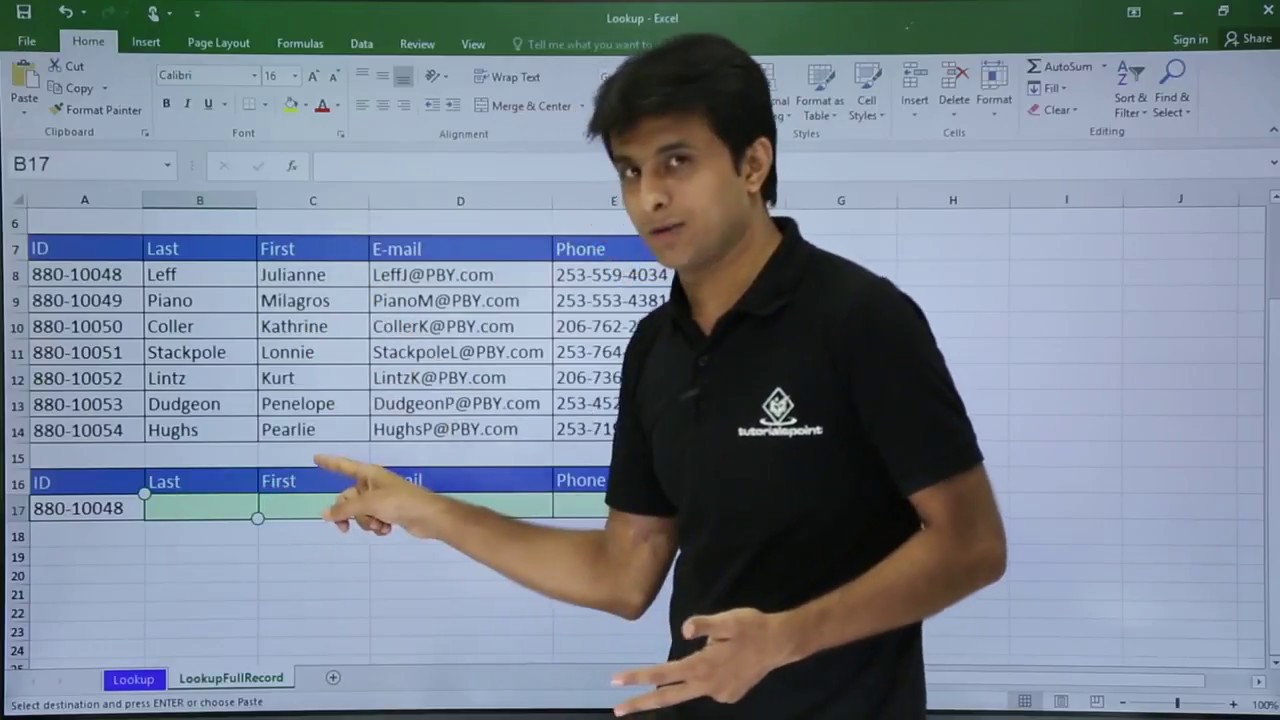Toggle Italic formatting

(187, 104)
